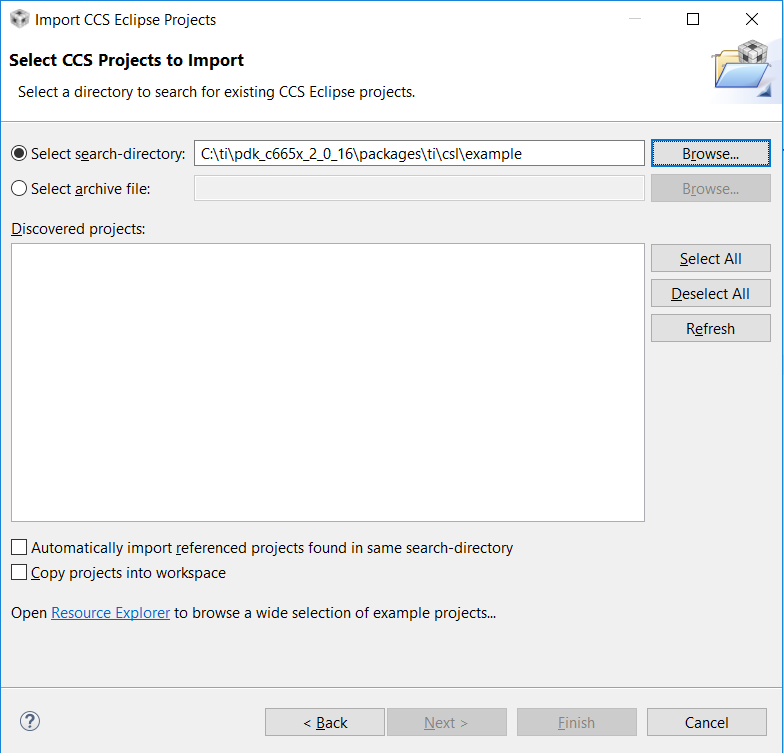The width and height of the screenshot is (784, 753).
Task: Check Copy projects into workspace
Action: (19, 573)
